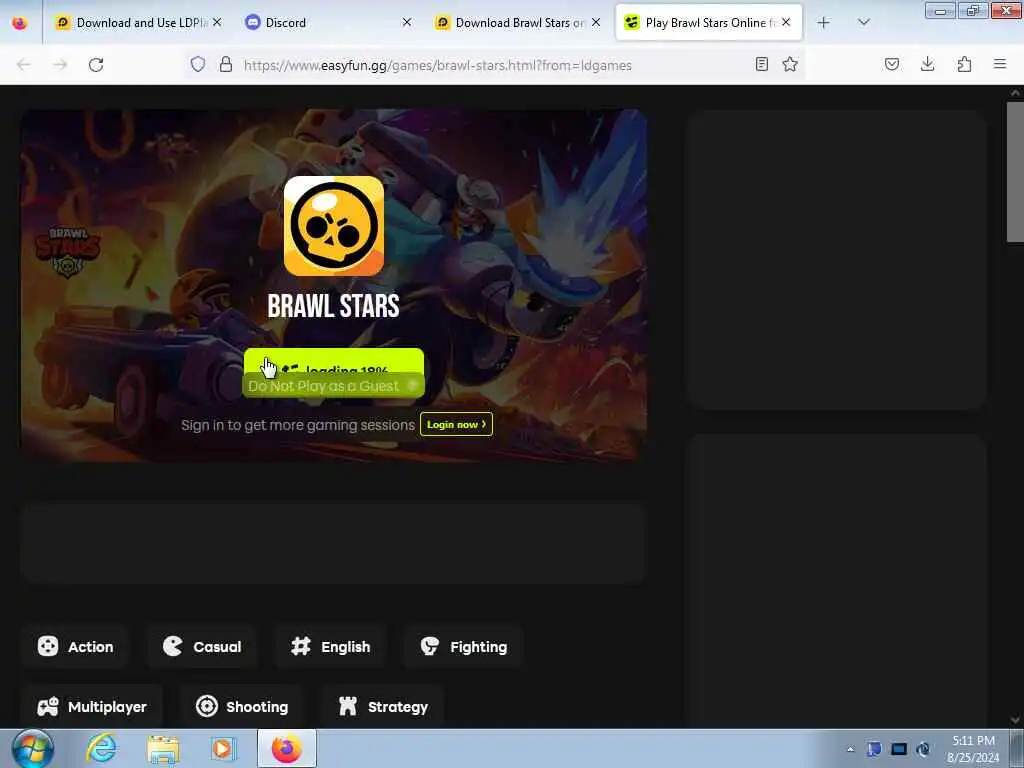
Task: Click the Brawl Stars skull app icon
Action: click(334, 225)
